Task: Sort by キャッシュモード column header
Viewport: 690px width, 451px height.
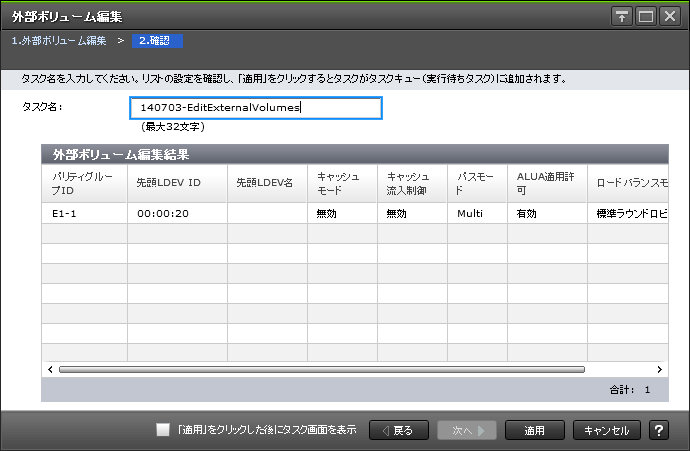Action: pyautogui.click(x=342, y=183)
